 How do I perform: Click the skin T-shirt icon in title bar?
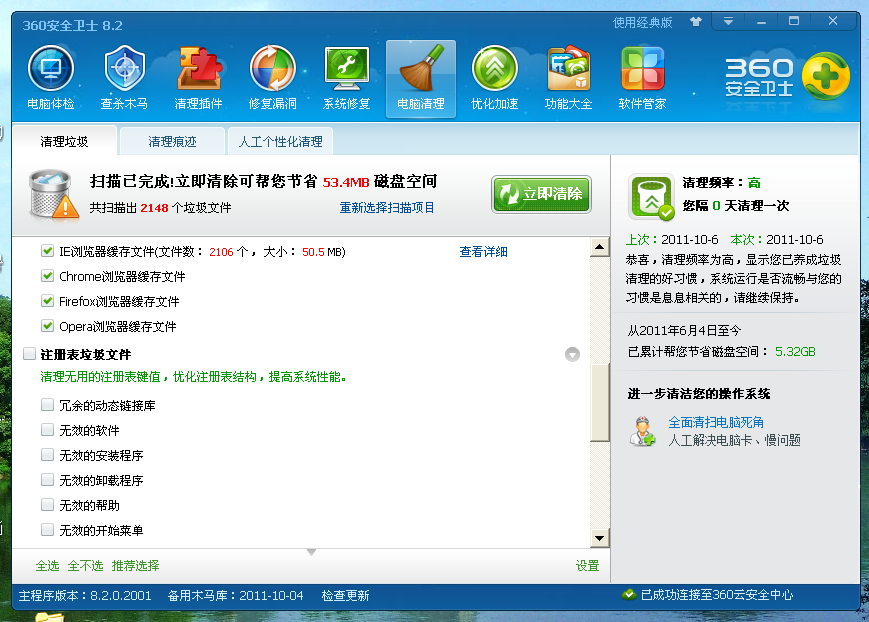point(696,22)
